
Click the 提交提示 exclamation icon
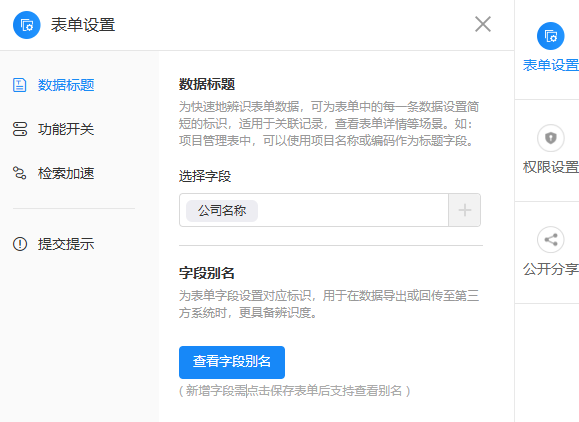(20, 244)
